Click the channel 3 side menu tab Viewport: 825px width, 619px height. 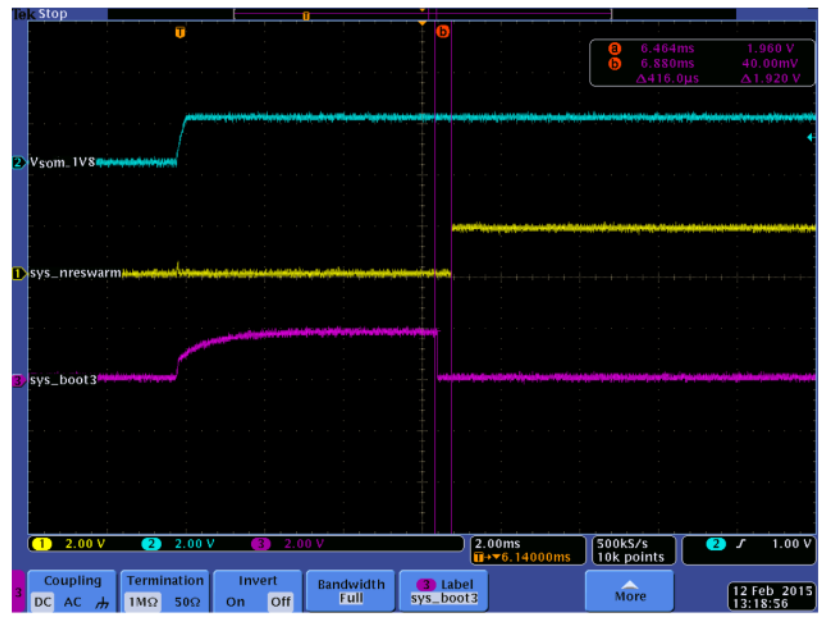tap(18, 592)
